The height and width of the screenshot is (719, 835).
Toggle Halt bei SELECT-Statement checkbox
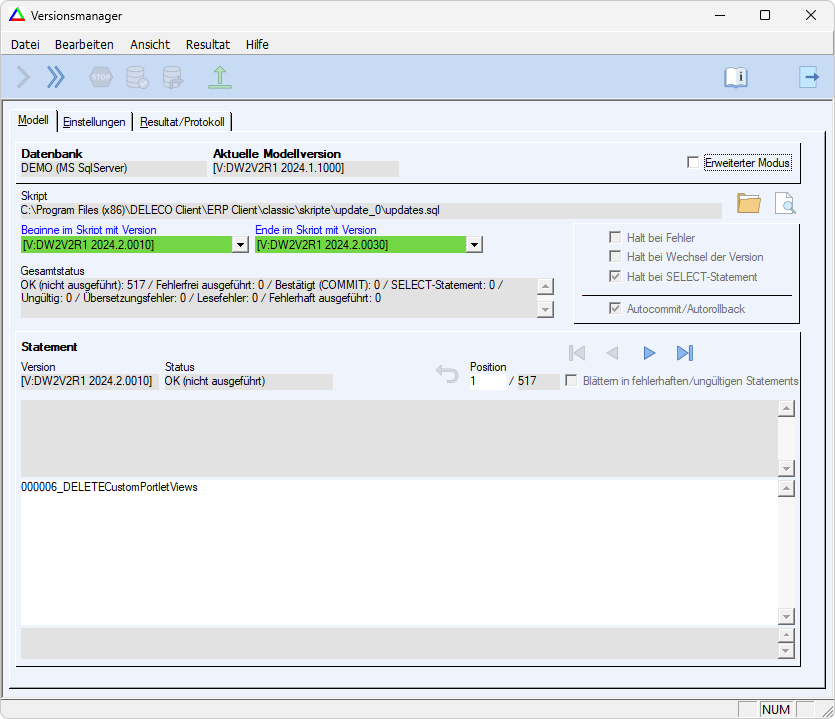(615, 277)
